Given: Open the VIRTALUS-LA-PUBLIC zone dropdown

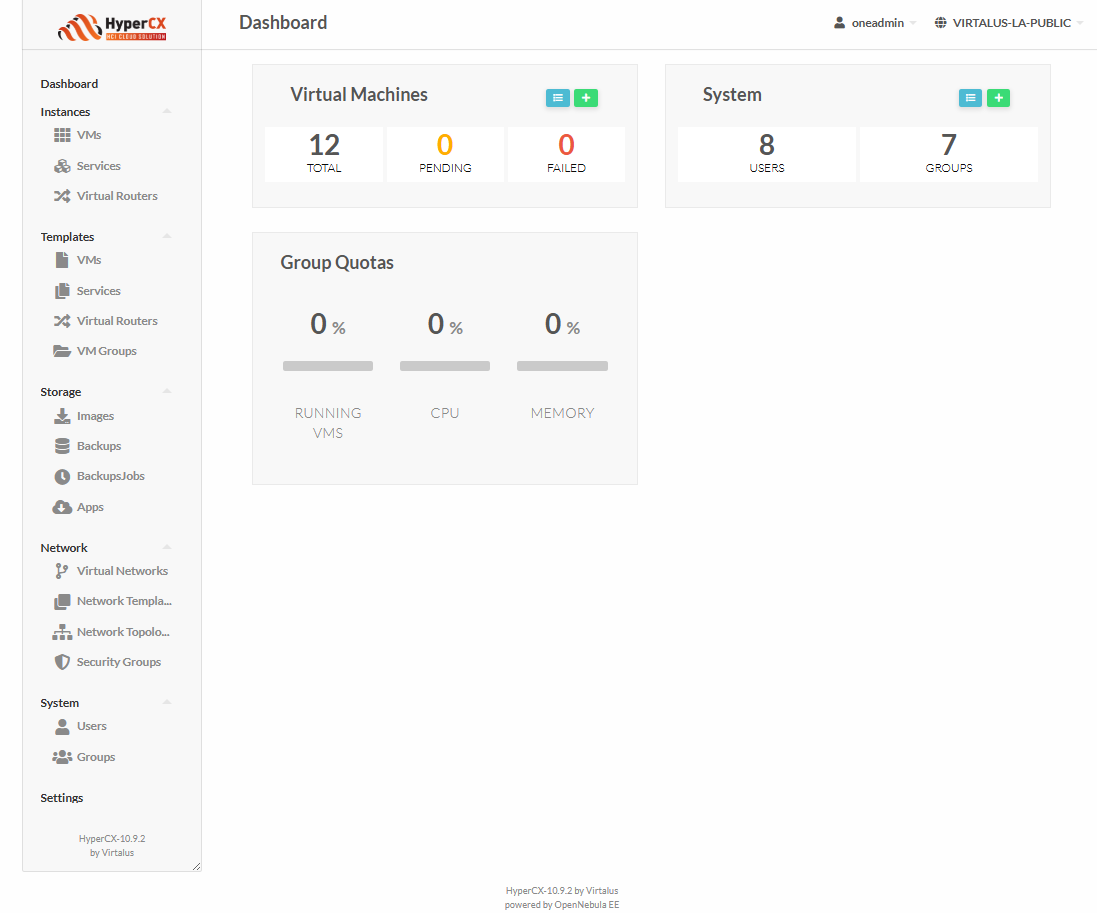Looking at the screenshot, I should pos(1009,23).
